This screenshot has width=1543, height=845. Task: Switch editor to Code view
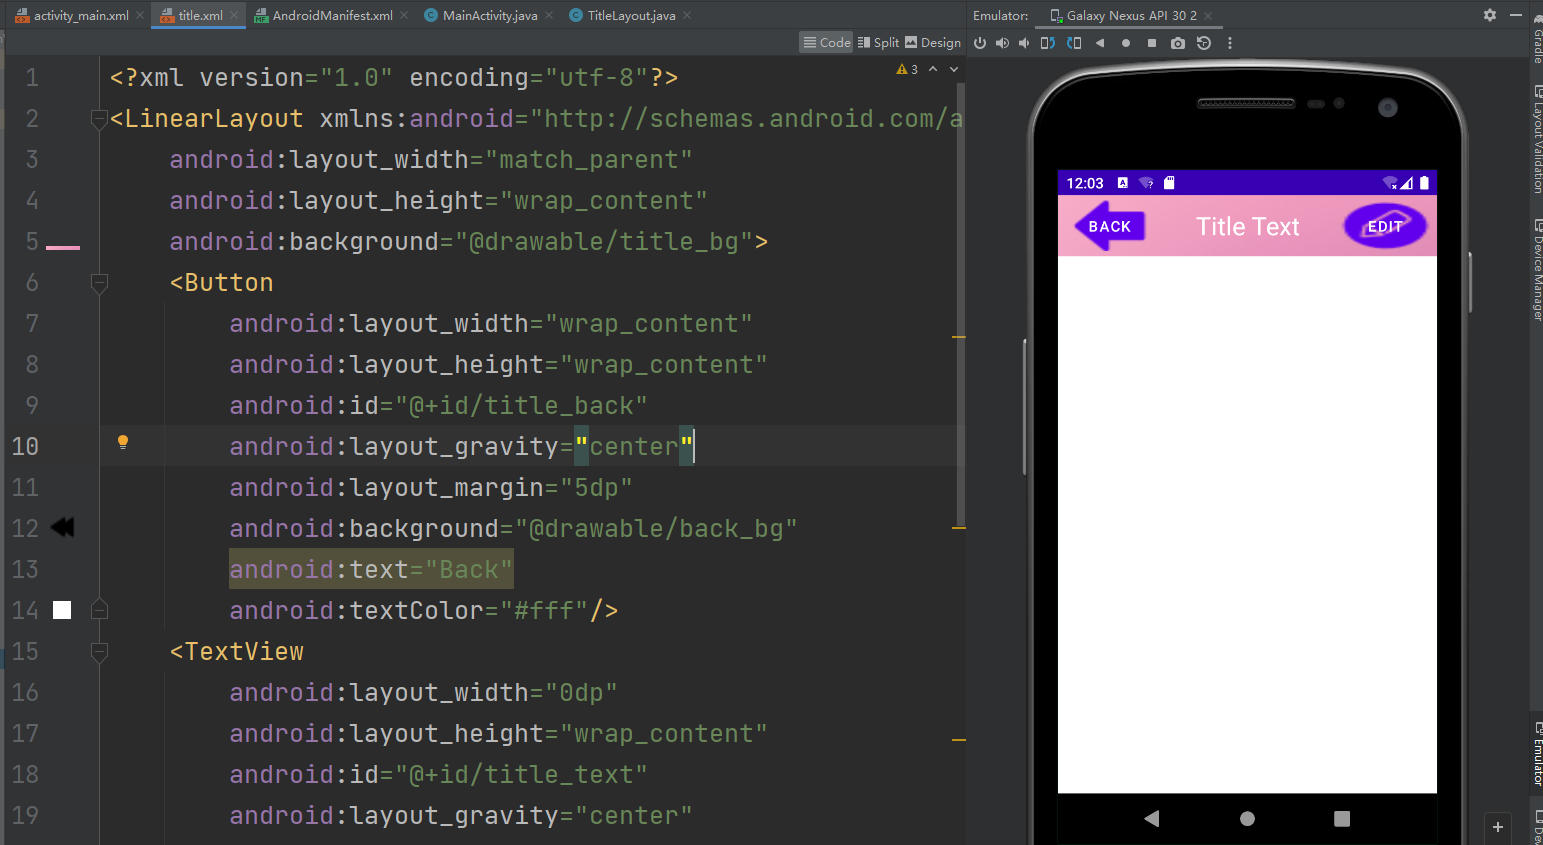pos(827,42)
